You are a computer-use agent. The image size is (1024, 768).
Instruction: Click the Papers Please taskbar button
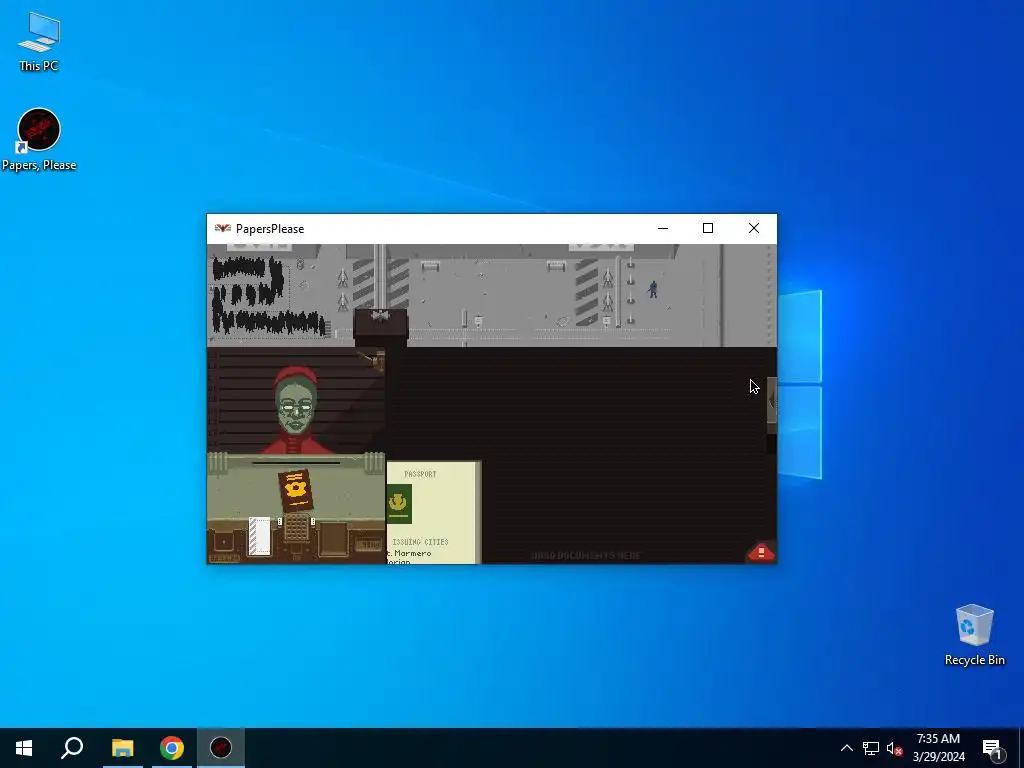click(x=221, y=748)
